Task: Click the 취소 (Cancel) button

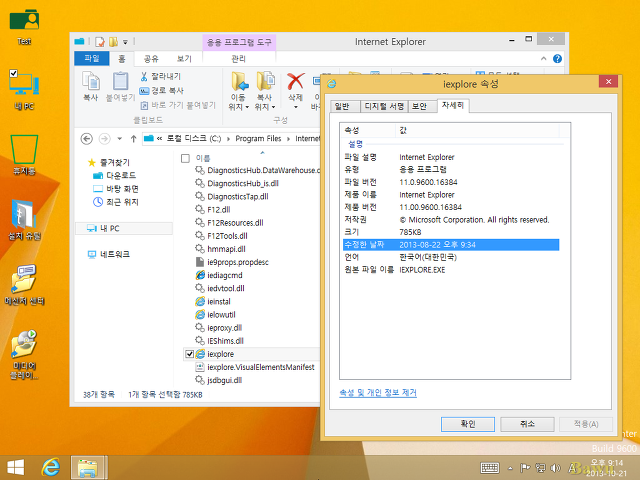Action: [527, 424]
